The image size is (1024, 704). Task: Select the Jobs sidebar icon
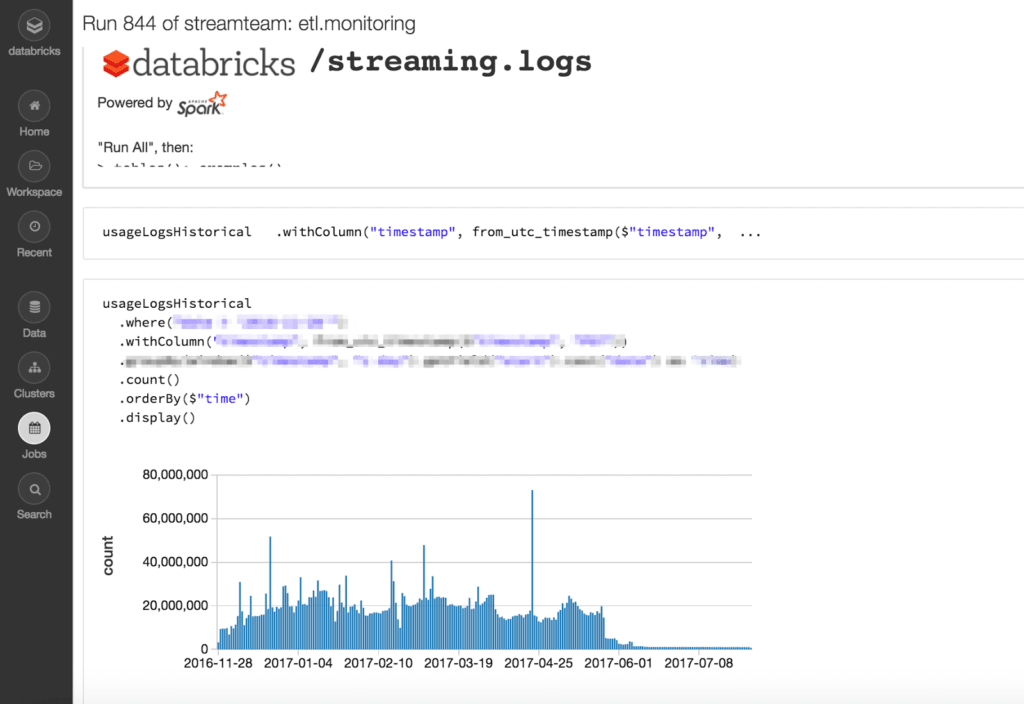(34, 429)
